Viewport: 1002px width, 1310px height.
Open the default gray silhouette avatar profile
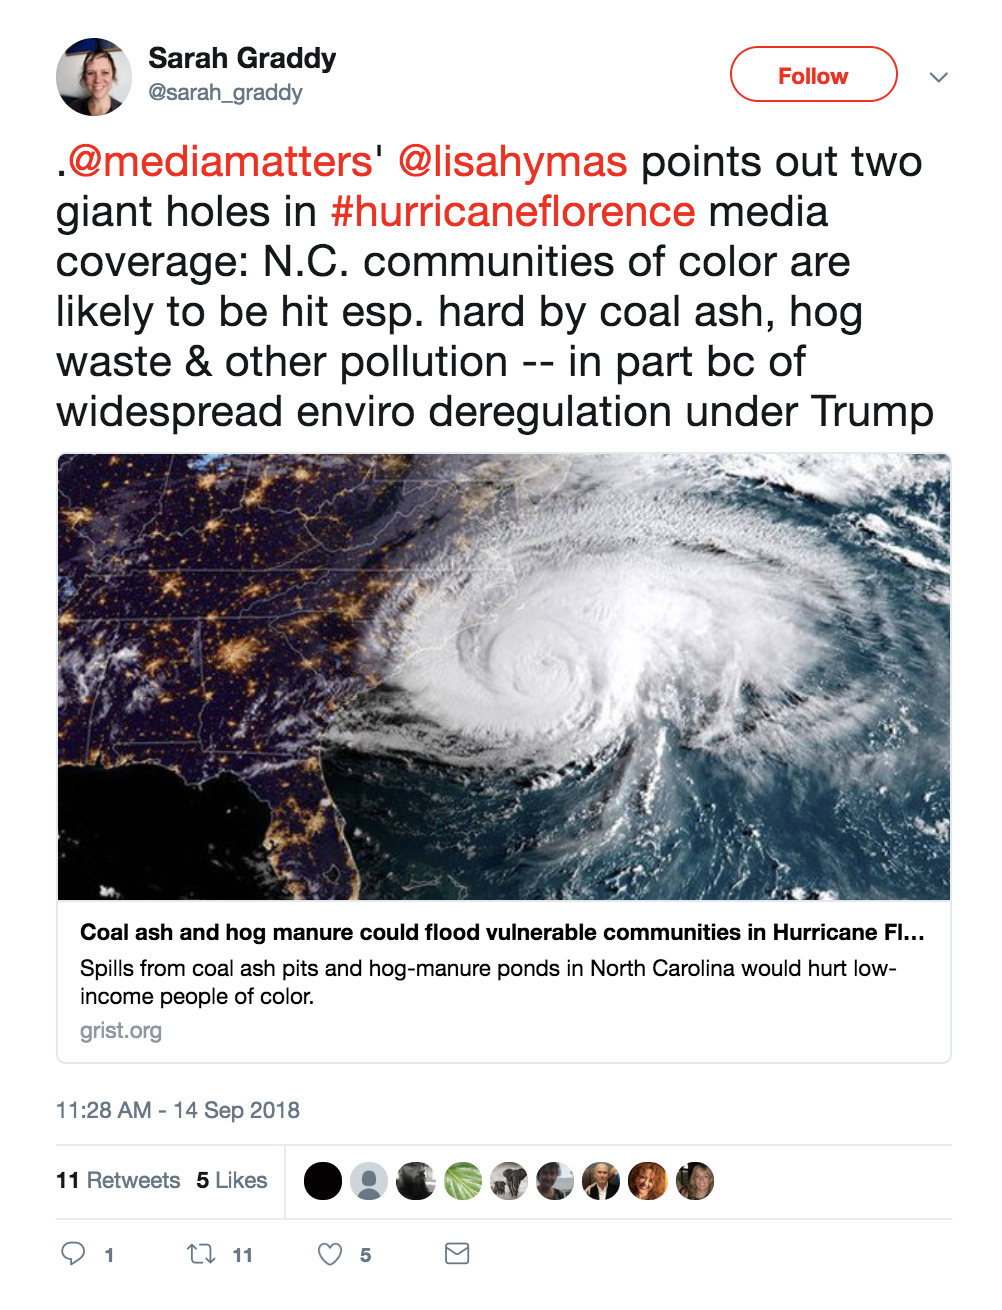click(369, 1181)
